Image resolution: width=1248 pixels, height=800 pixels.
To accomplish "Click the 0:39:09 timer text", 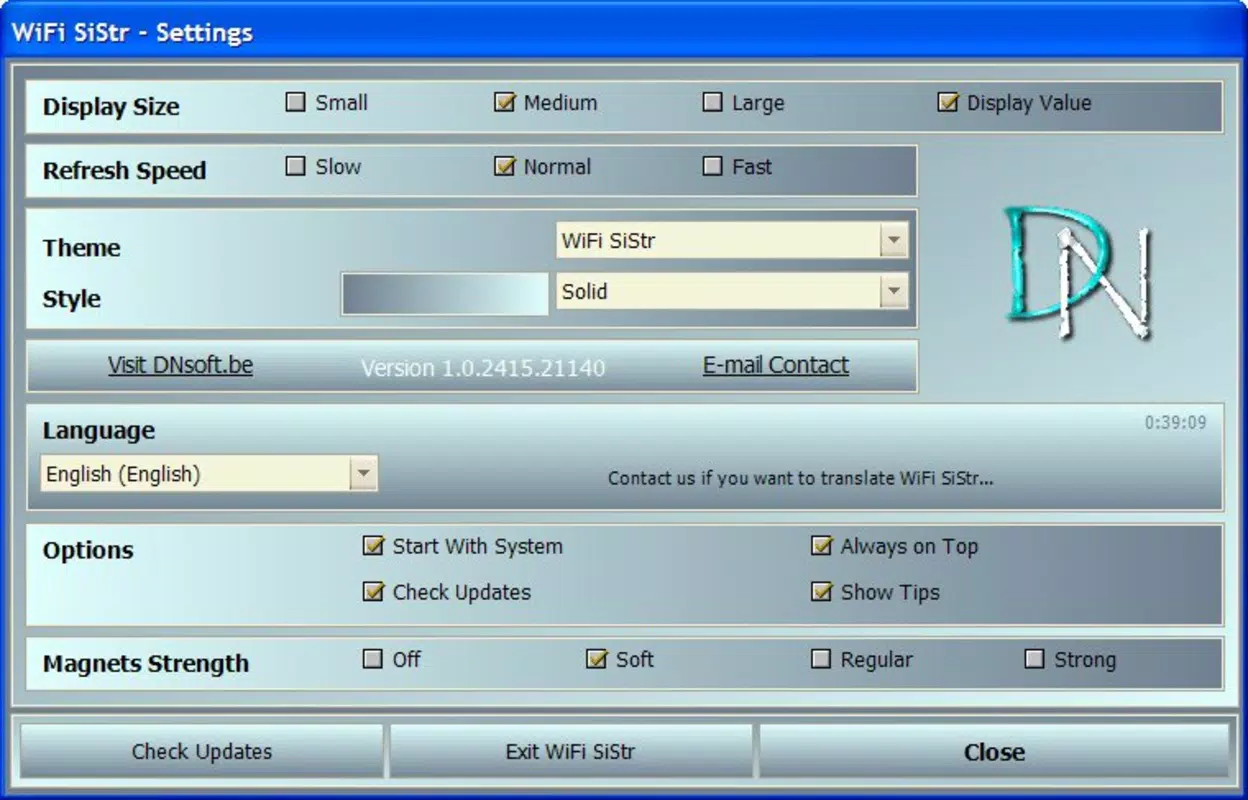I will 1176,423.
